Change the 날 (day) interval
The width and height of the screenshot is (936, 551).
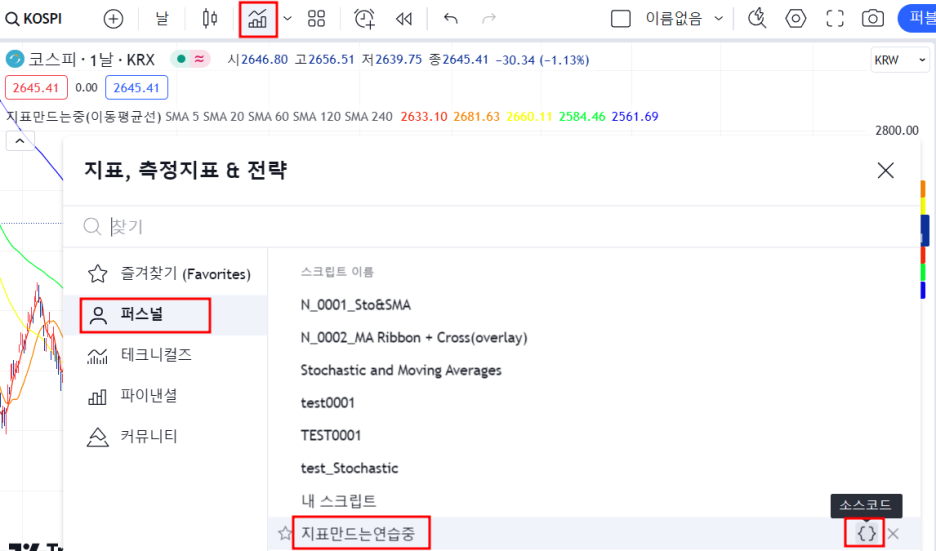[x=162, y=19]
